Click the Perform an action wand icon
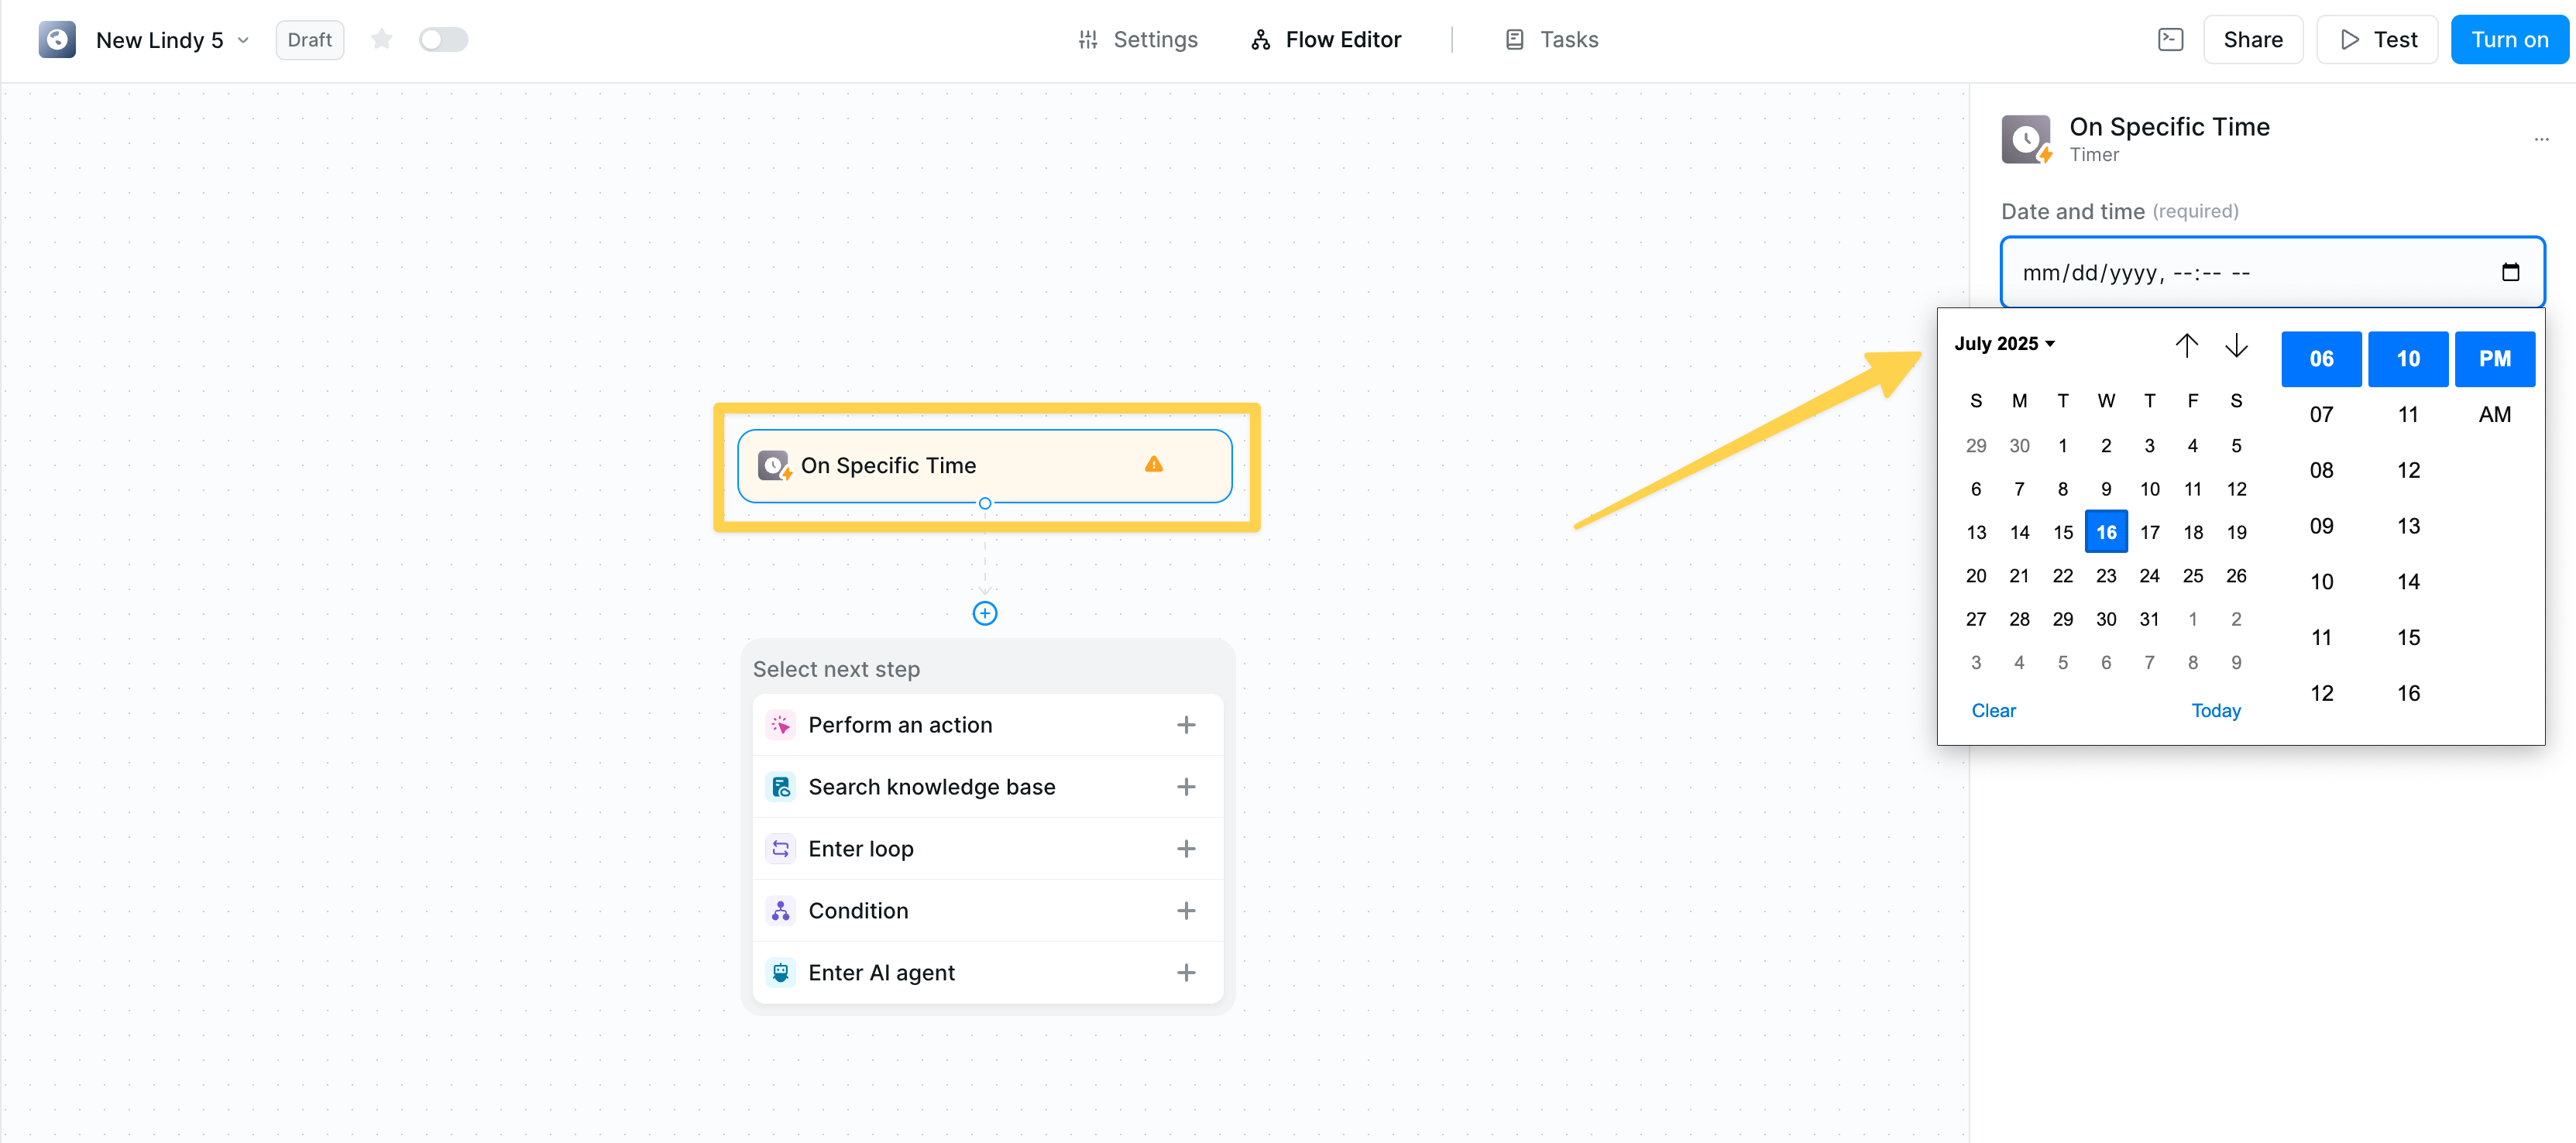Image resolution: width=2576 pixels, height=1143 pixels. coord(781,724)
